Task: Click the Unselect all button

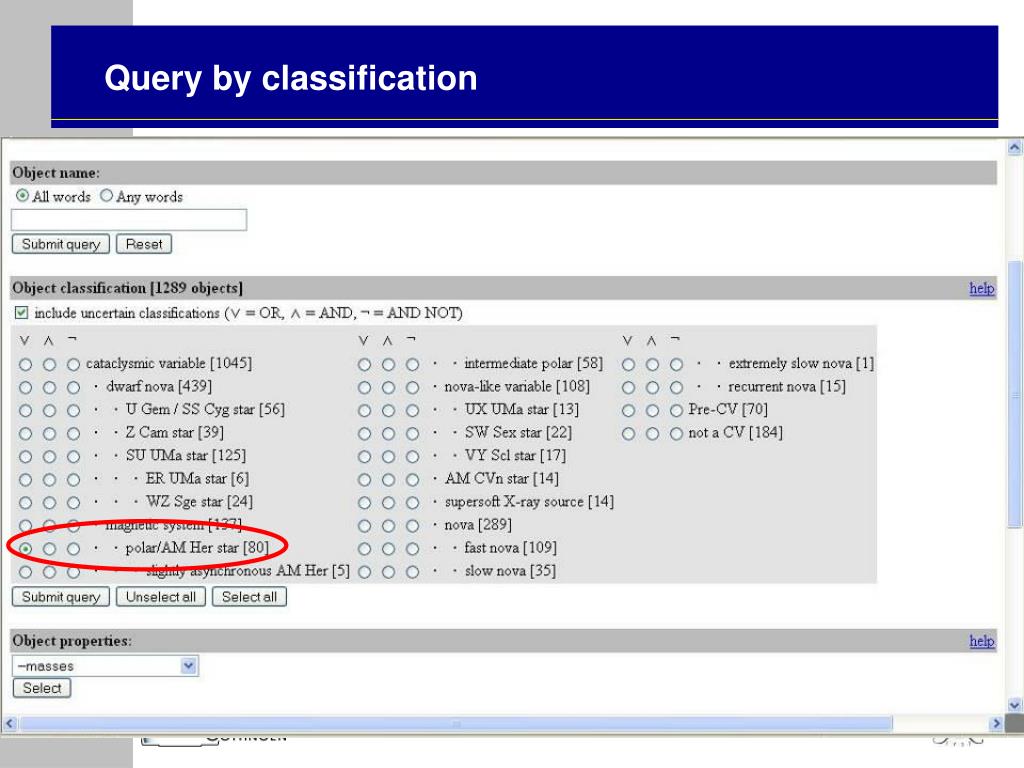Action: 161,597
